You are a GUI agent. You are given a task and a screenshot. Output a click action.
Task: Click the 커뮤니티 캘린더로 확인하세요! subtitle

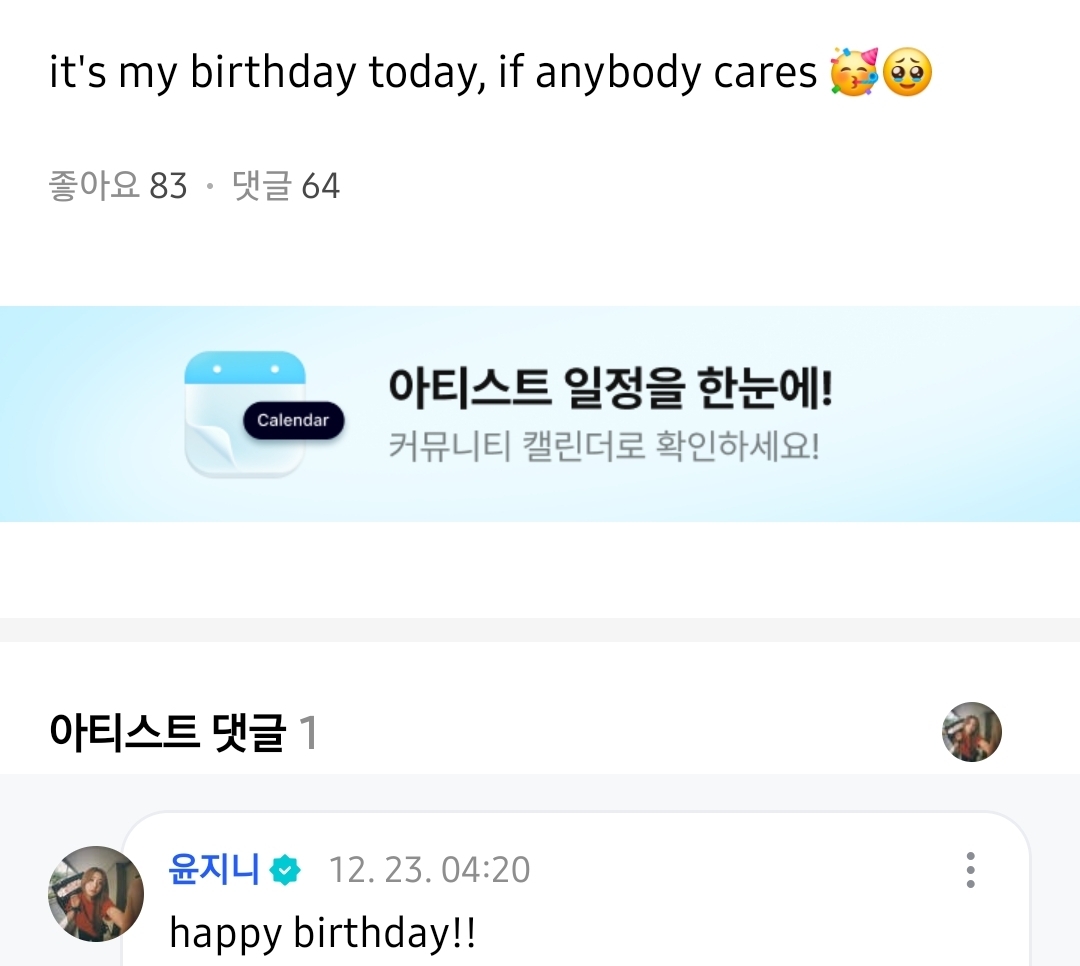(x=604, y=445)
